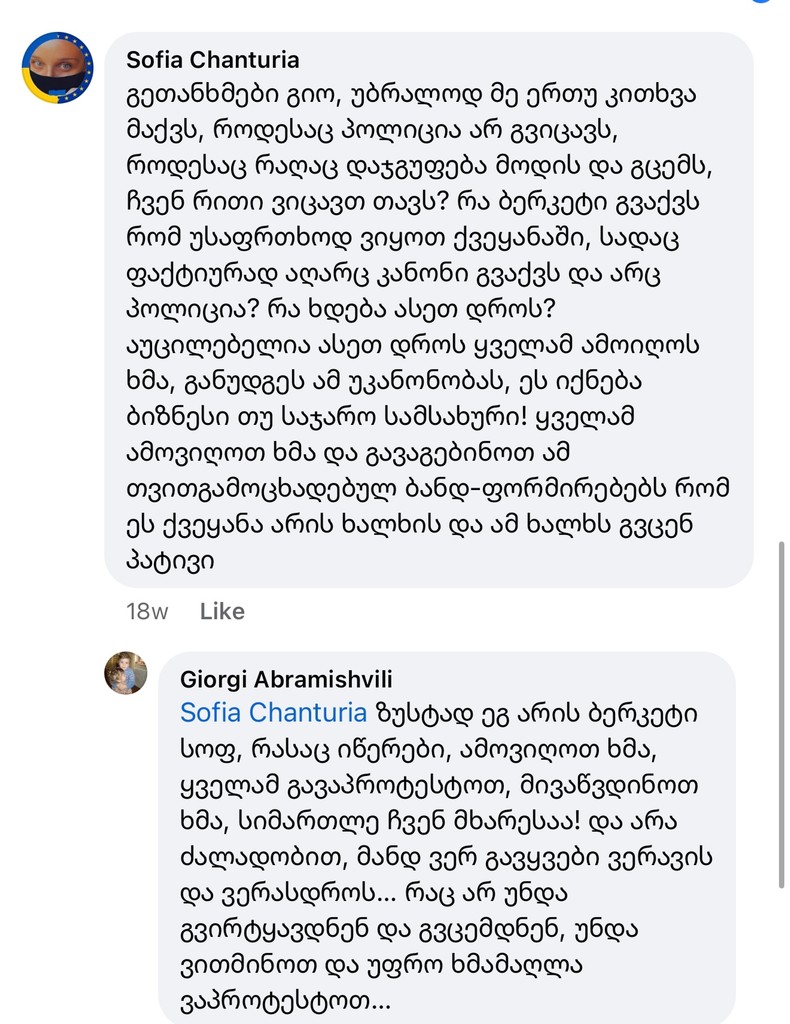Click the first line of Sofia's comment text
Viewport: 790px width, 1024px height.
[410, 95]
